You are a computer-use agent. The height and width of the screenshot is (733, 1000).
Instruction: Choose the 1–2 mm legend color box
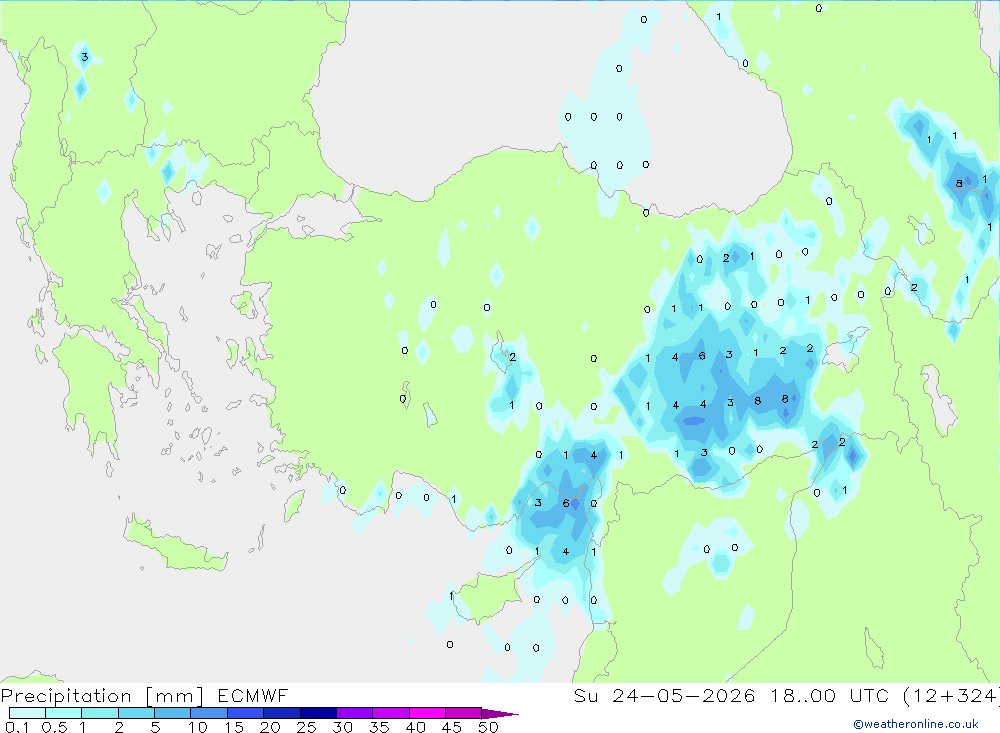[99, 713]
